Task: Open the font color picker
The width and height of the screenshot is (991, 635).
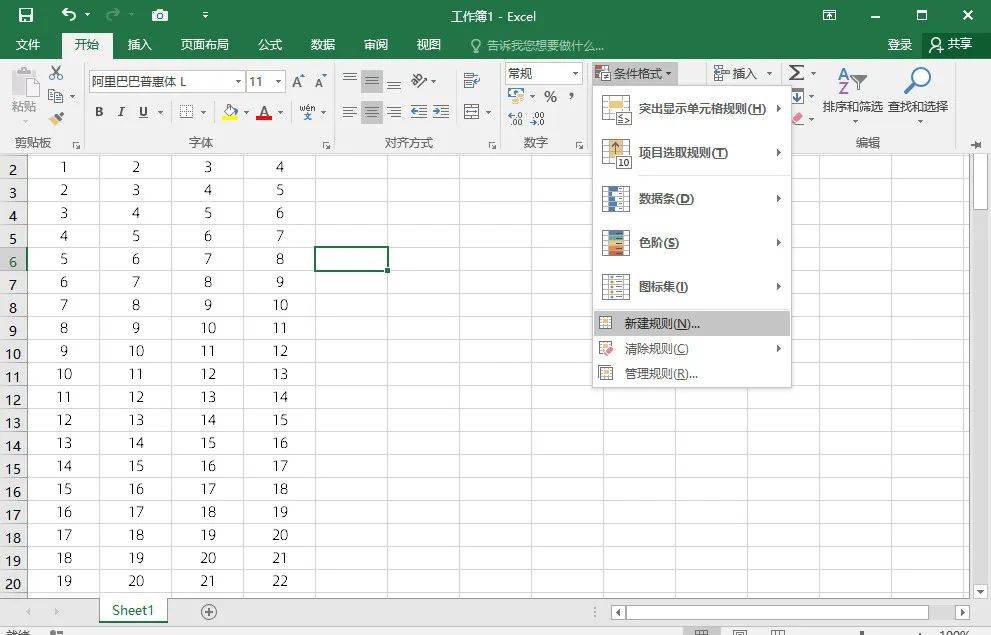Action: click(263, 112)
